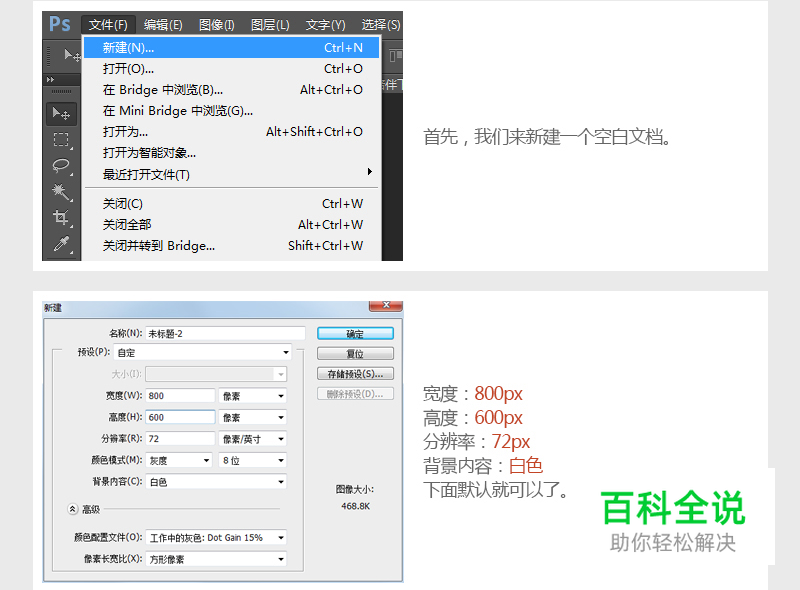Collapse the 高级 advanced section
800x590 pixels.
[x=73, y=508]
